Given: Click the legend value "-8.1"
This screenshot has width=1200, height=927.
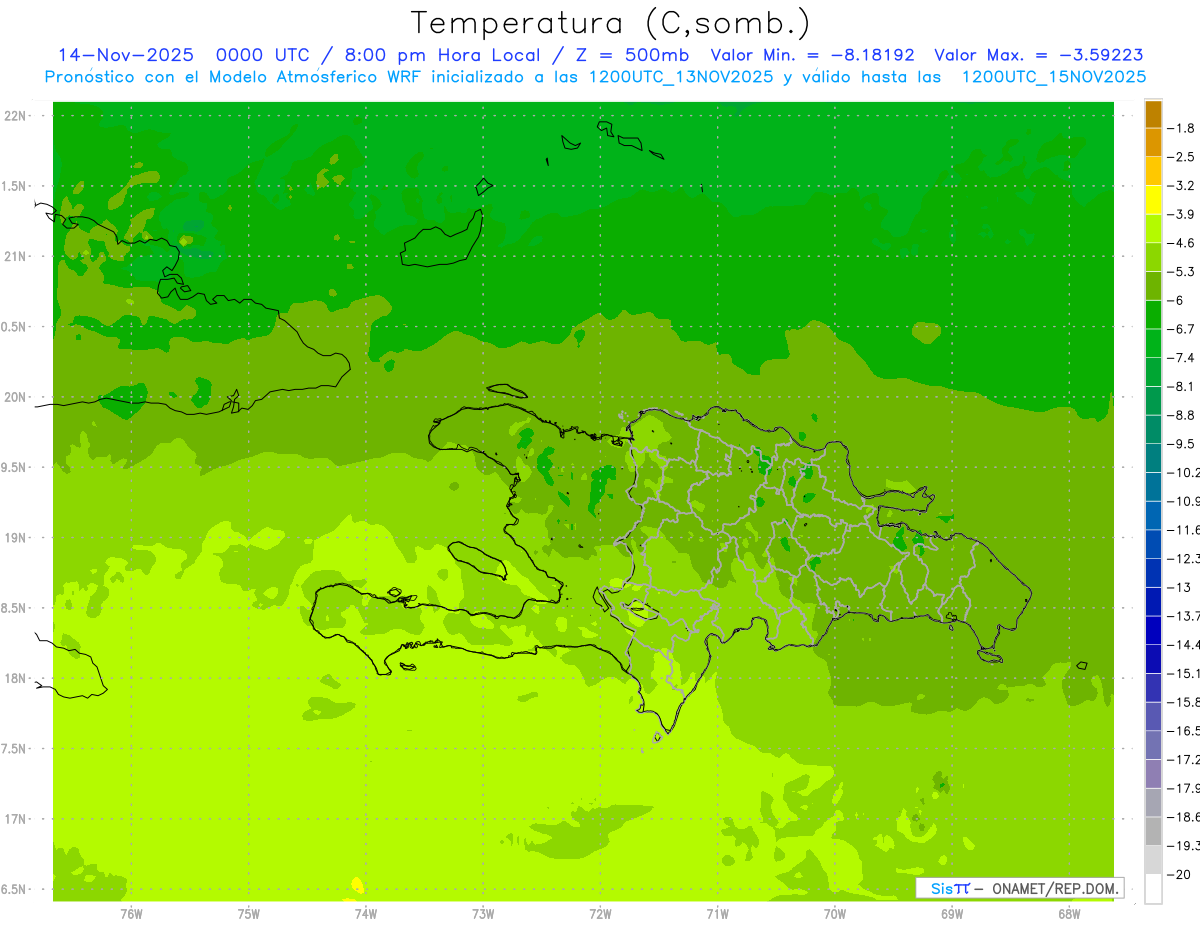Looking at the screenshot, I should pyautogui.click(x=1181, y=386).
